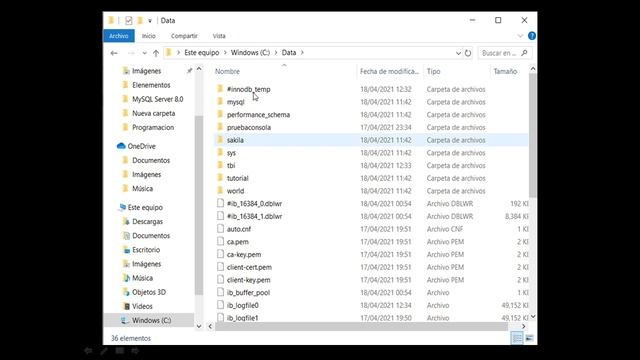Refresh the Data folder view
Image resolution: width=640 pixels, height=360 pixels.
point(468,53)
